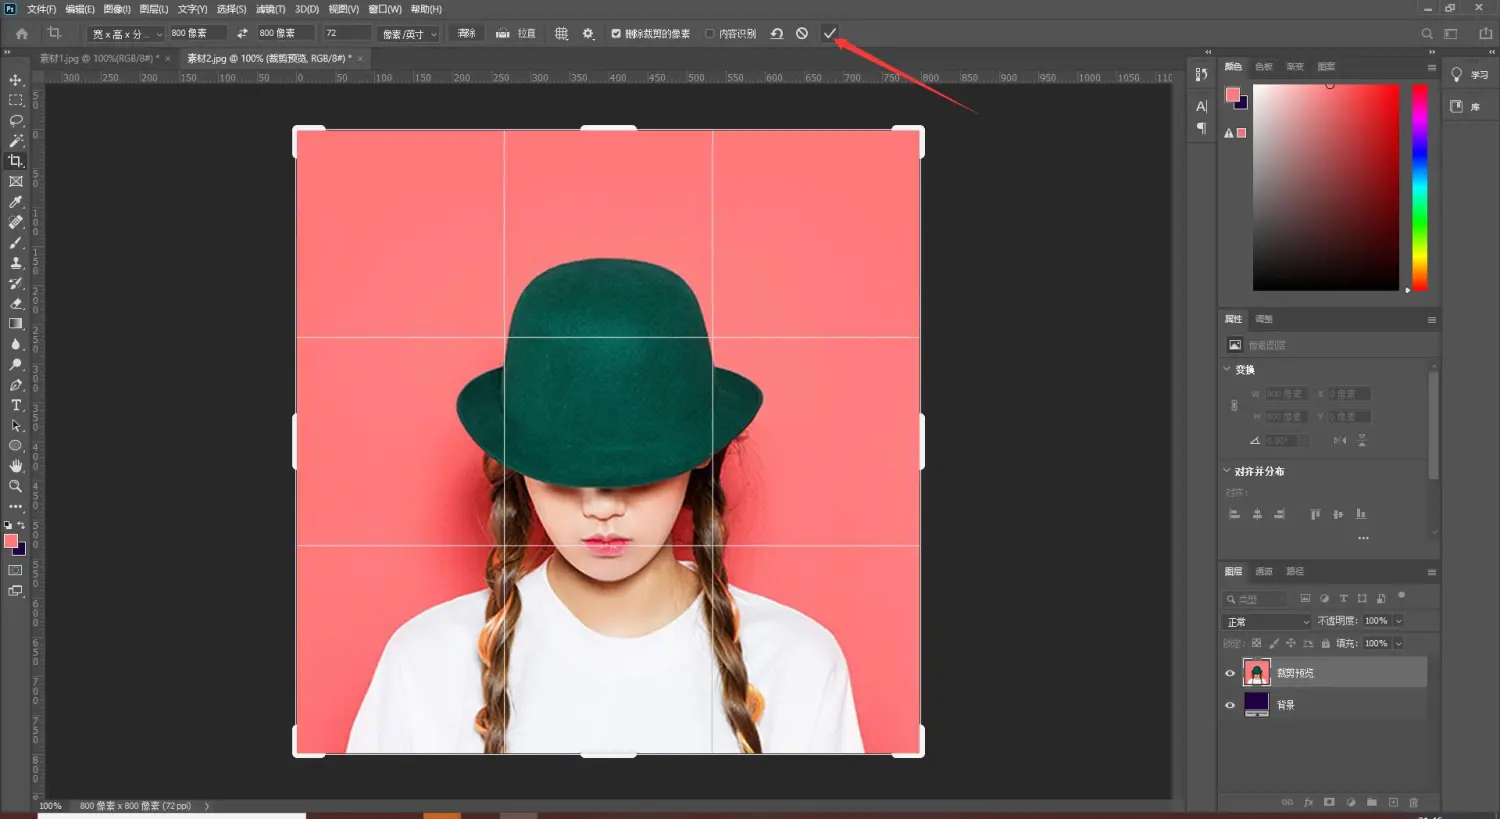Screen dimensions: 1500x819
Task: Click the 清除 button in options bar
Action: [x=466, y=33]
